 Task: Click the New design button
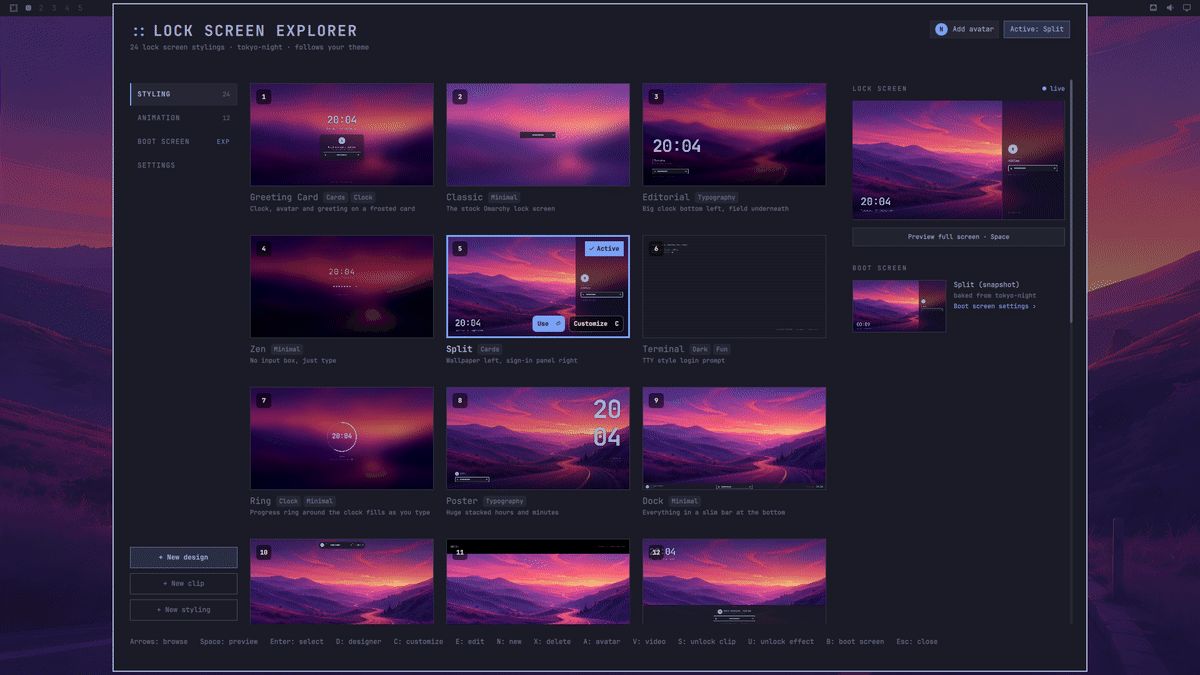pyautogui.click(x=183, y=557)
